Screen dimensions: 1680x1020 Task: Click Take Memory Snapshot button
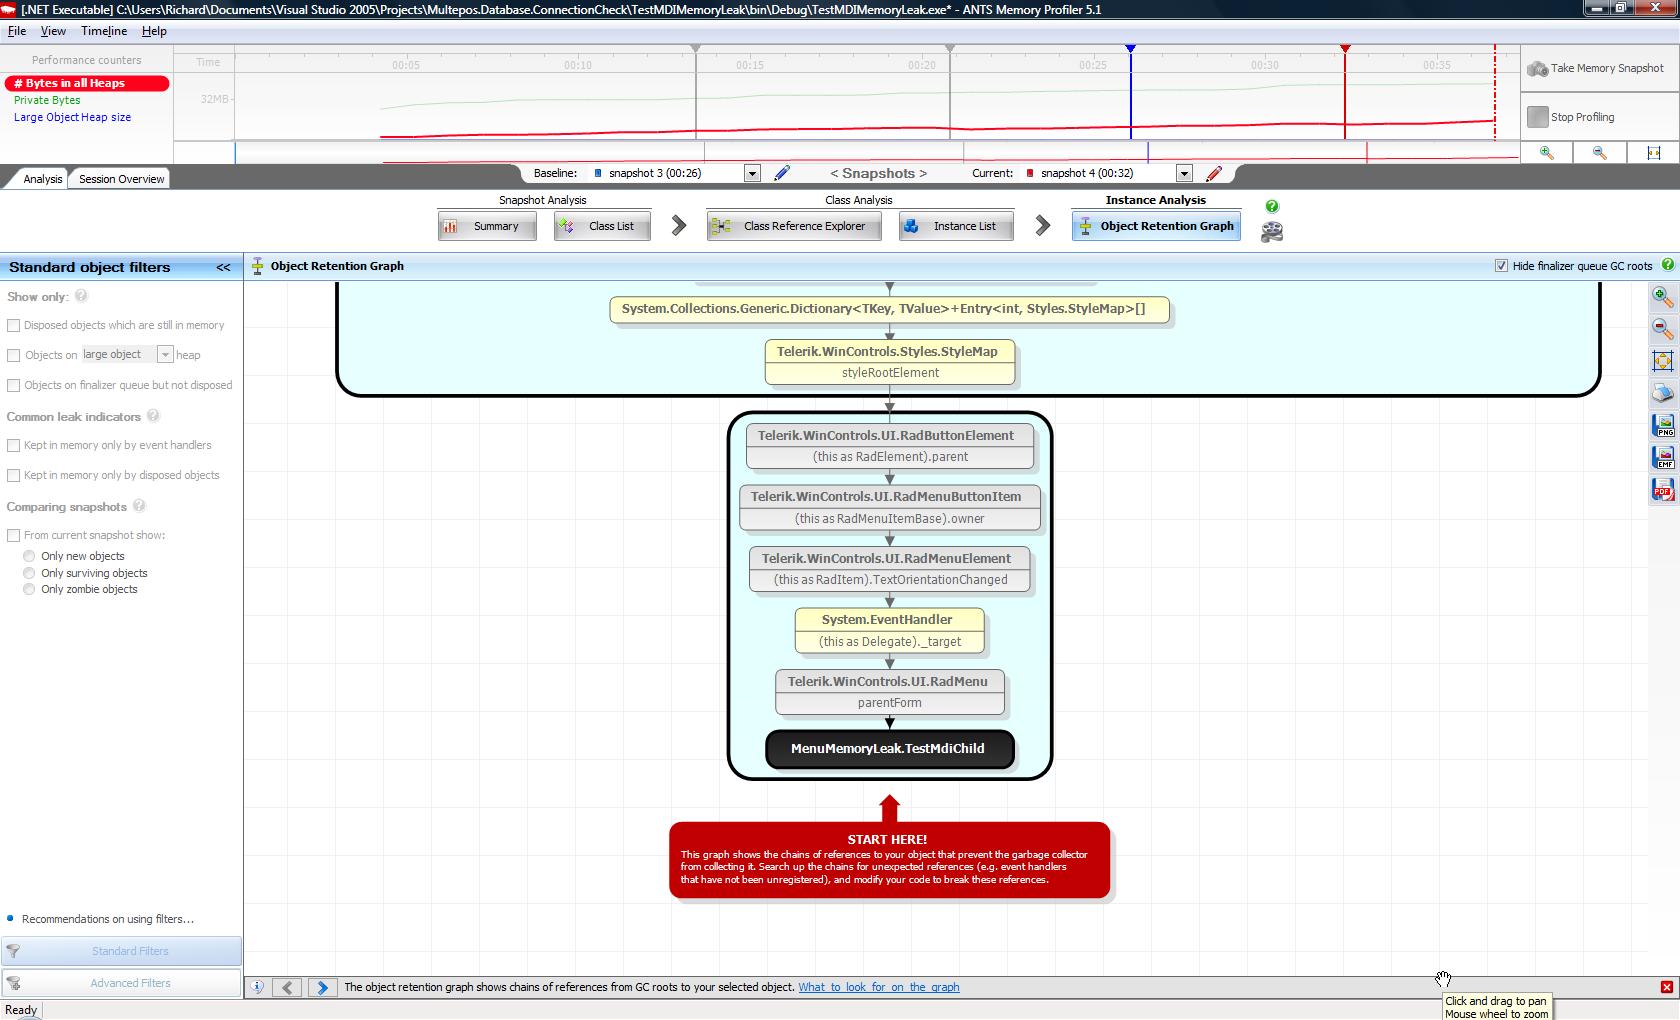1598,68
